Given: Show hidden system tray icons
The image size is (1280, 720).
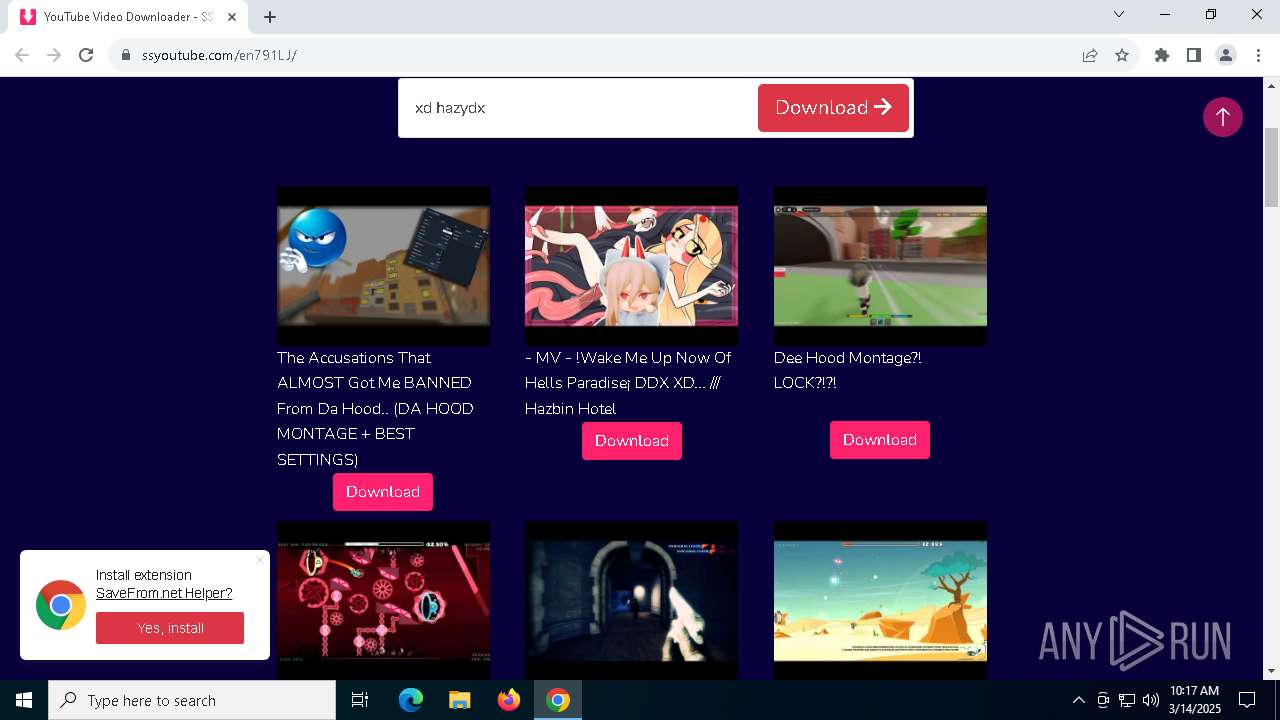Looking at the screenshot, I should click(1078, 700).
